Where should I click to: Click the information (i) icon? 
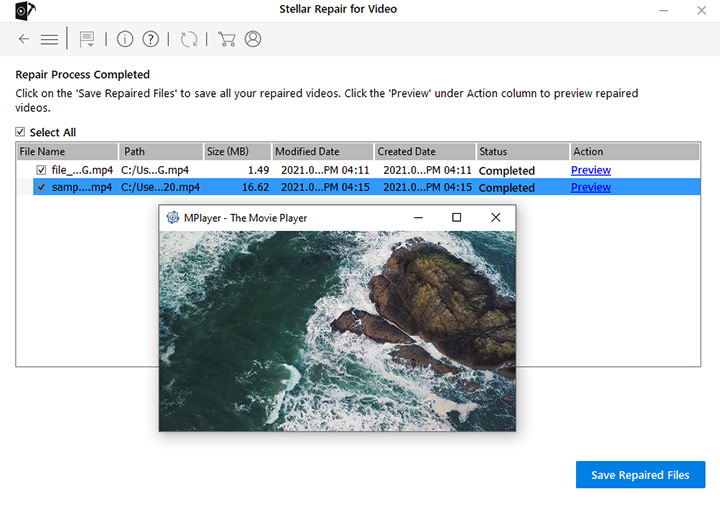tap(125, 39)
